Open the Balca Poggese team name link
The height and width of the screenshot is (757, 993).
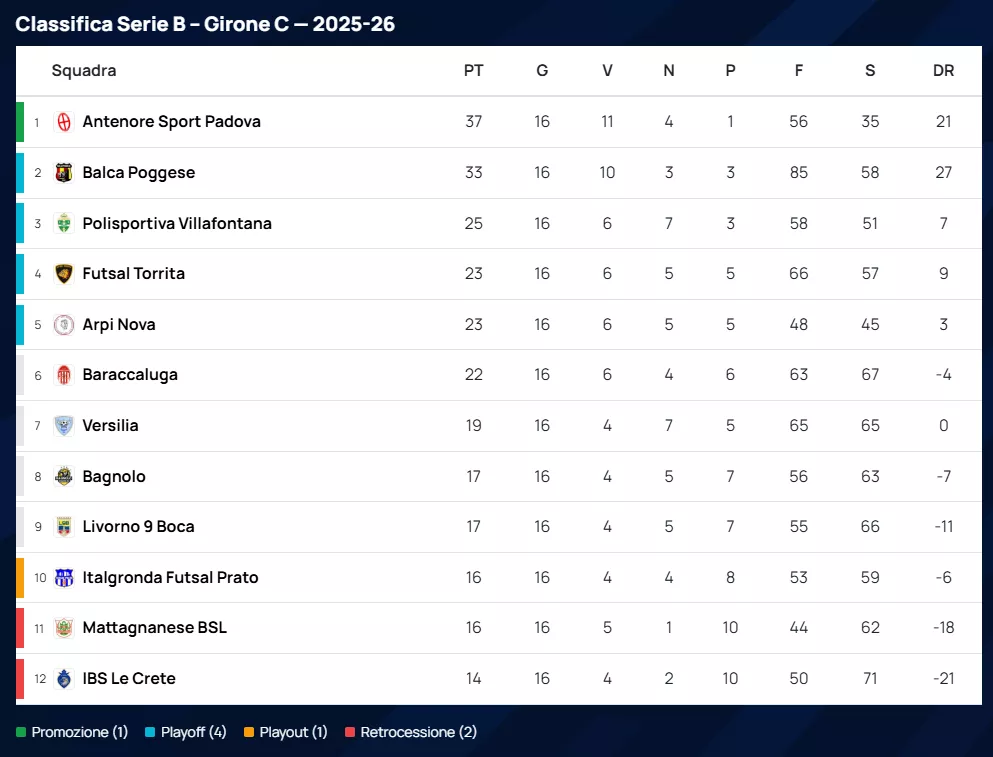138,173
